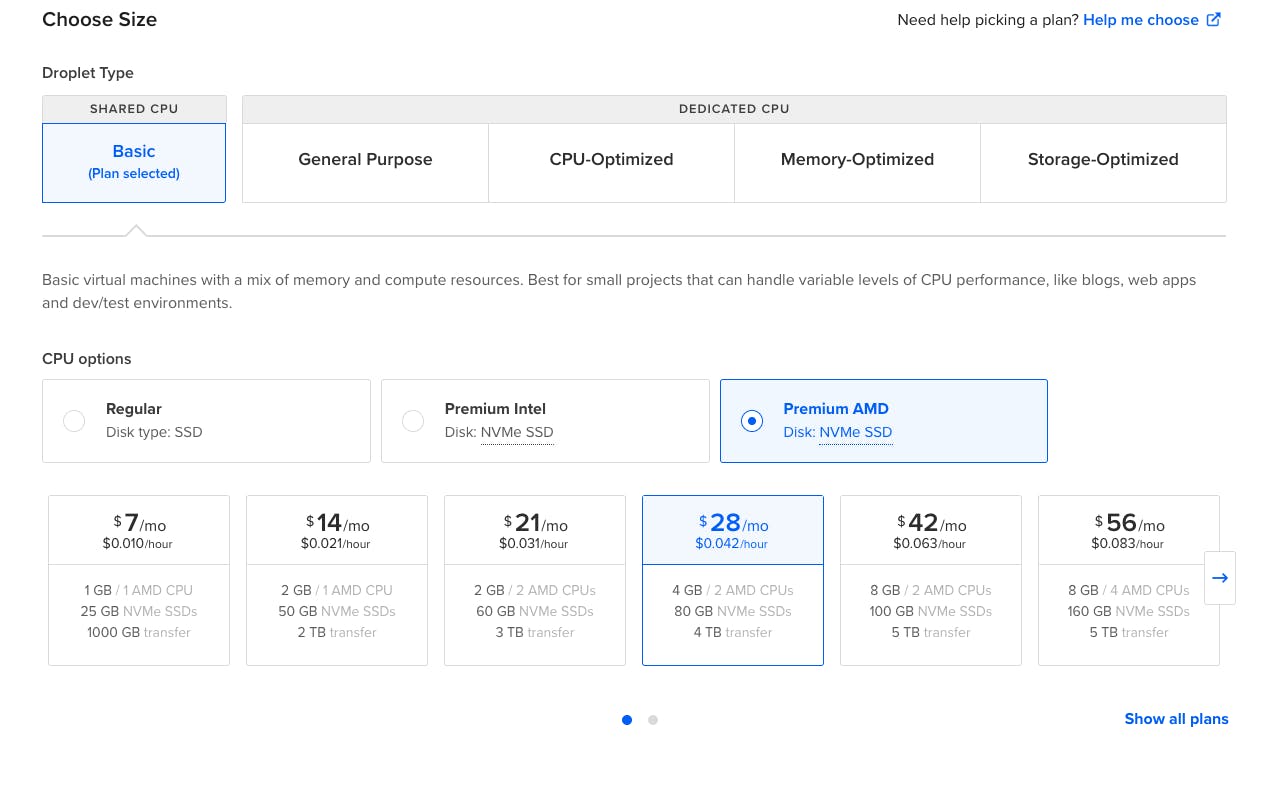The width and height of the screenshot is (1281, 785).
Task: Pick the $42/mo 8 GB plan
Action: (x=931, y=580)
